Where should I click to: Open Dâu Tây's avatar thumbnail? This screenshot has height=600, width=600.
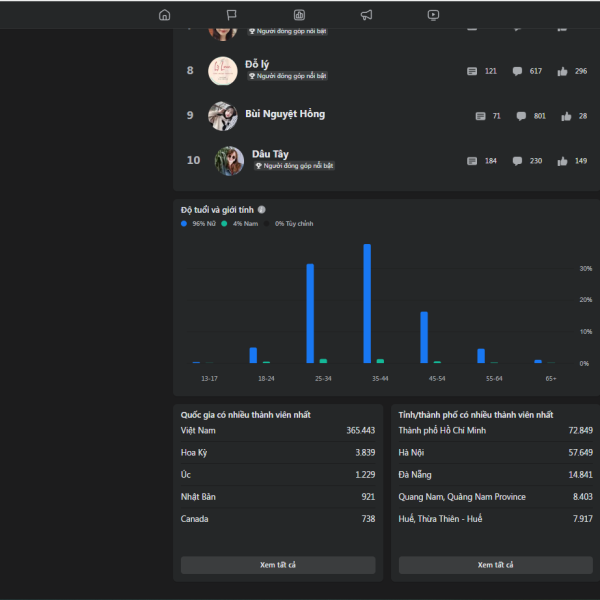click(x=229, y=161)
